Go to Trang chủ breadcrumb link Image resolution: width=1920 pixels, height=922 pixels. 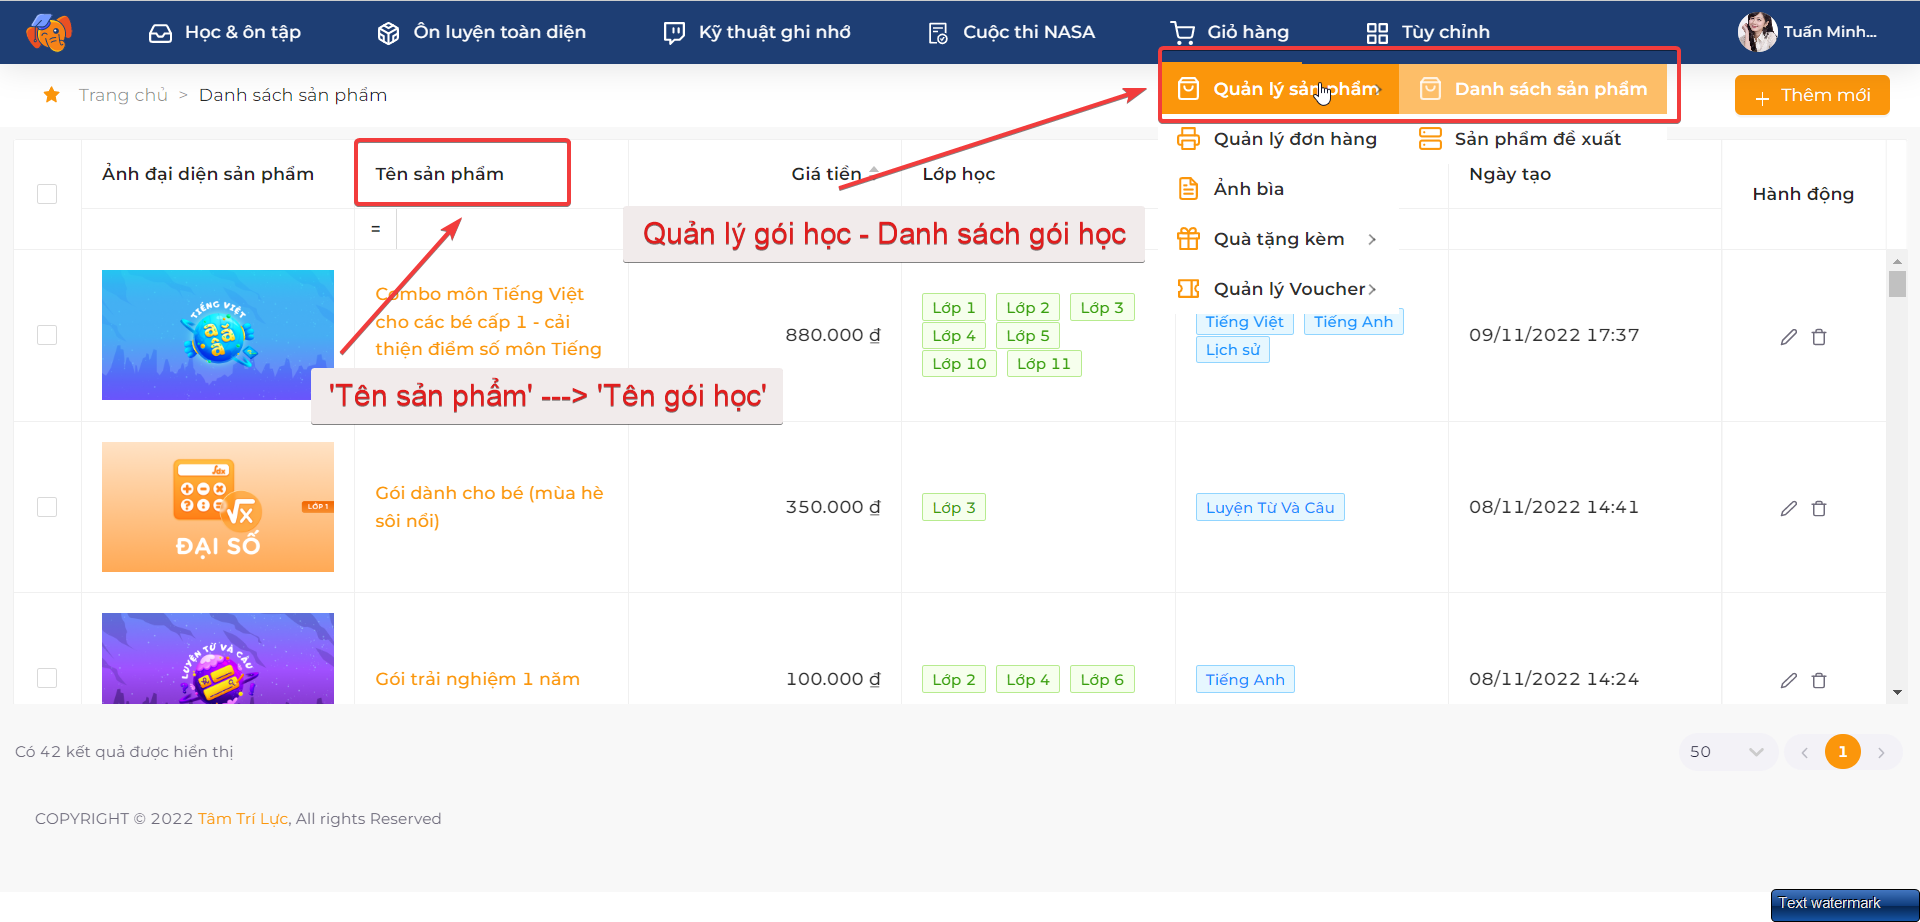tap(123, 95)
